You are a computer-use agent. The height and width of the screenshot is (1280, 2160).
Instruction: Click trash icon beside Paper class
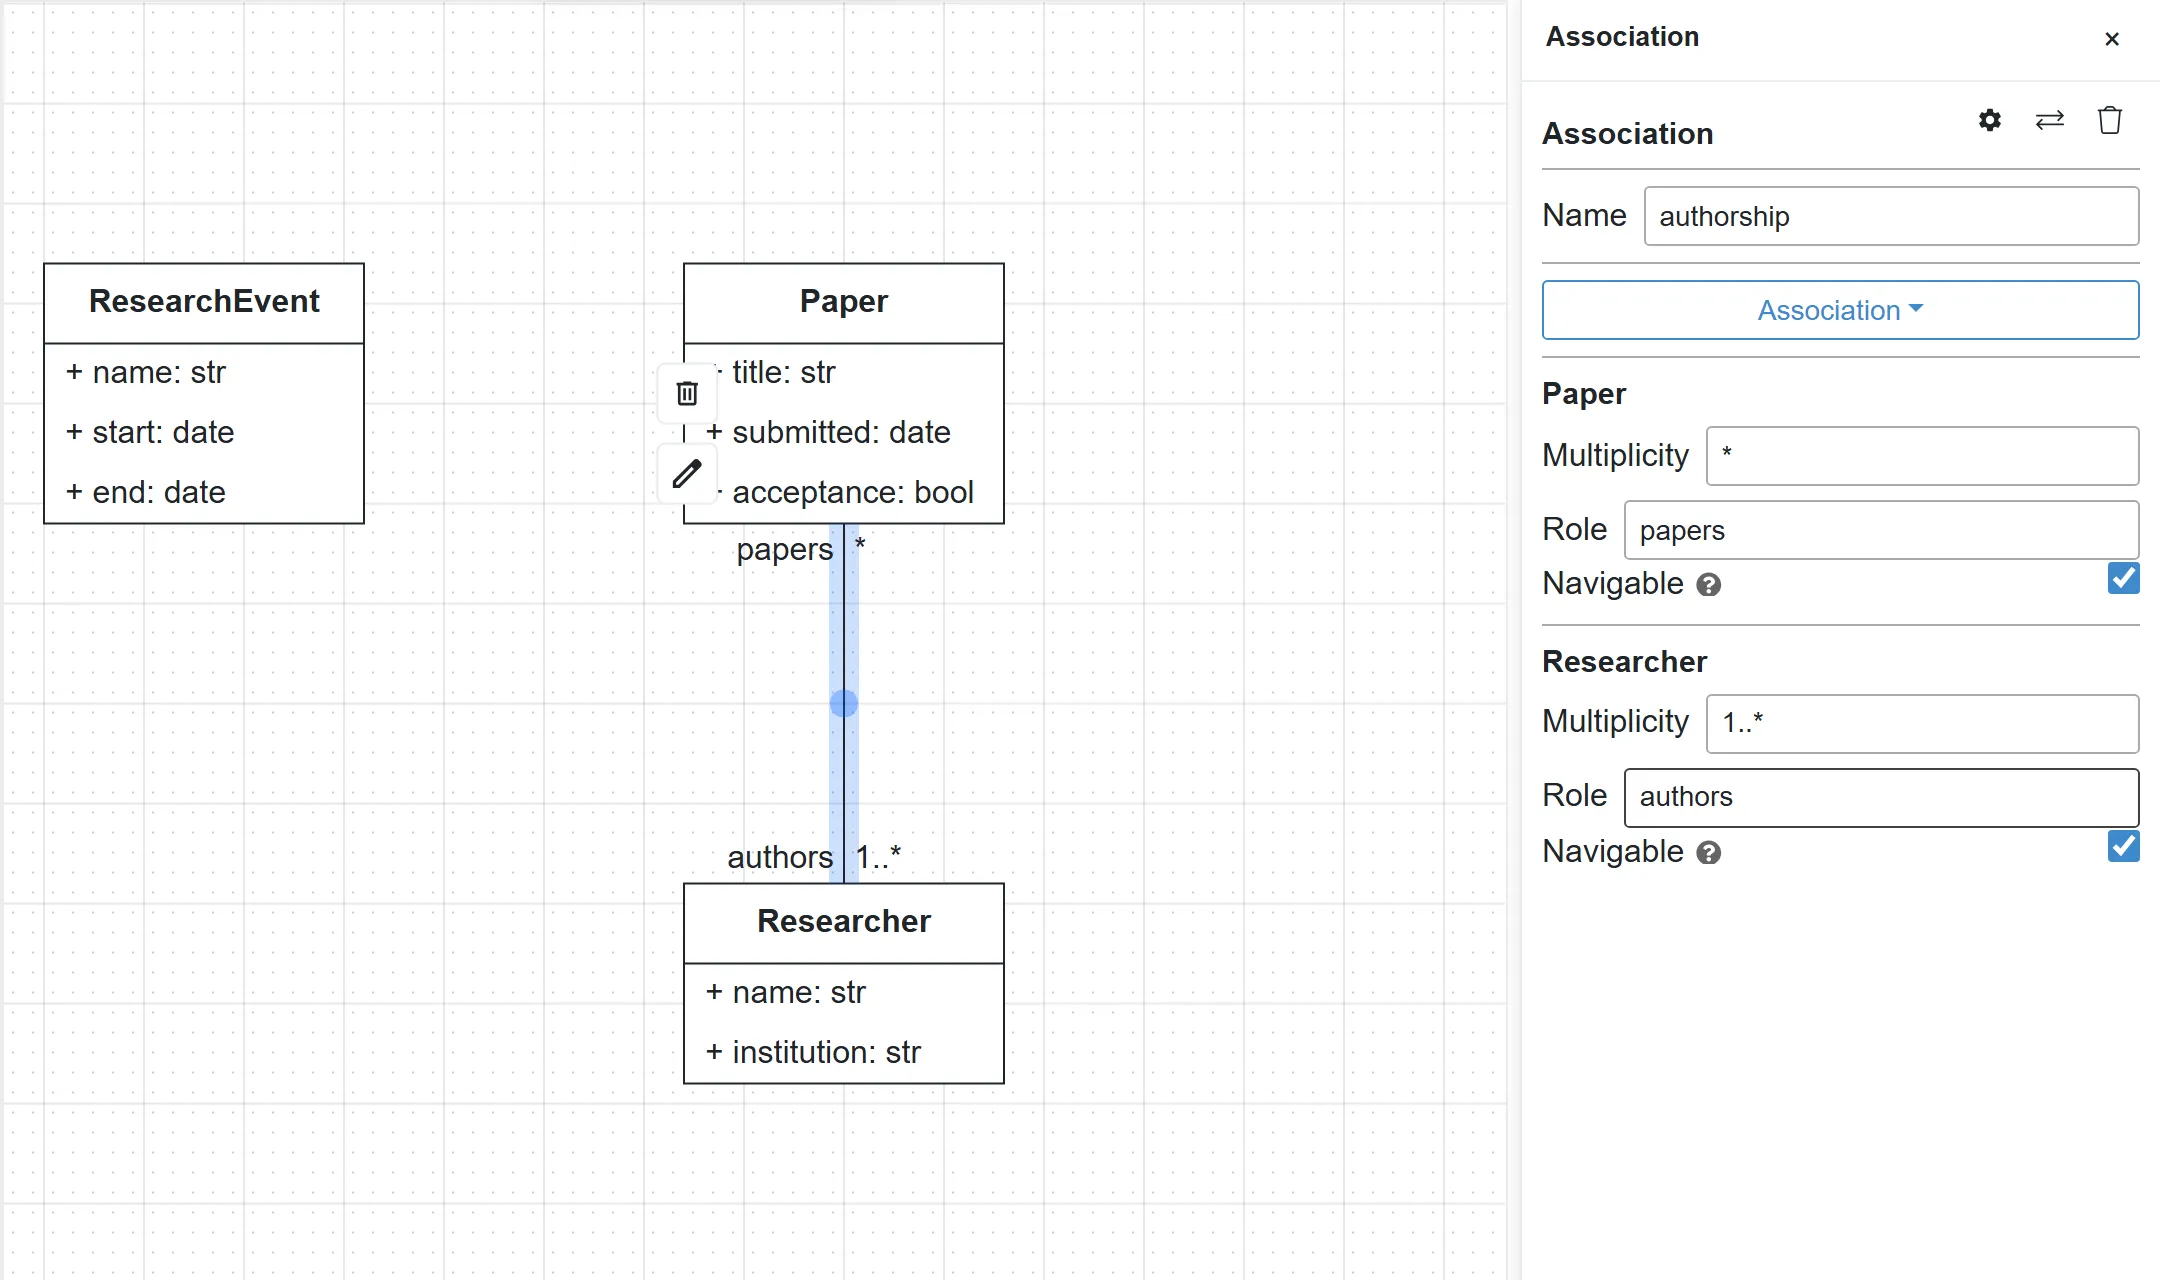coord(687,393)
